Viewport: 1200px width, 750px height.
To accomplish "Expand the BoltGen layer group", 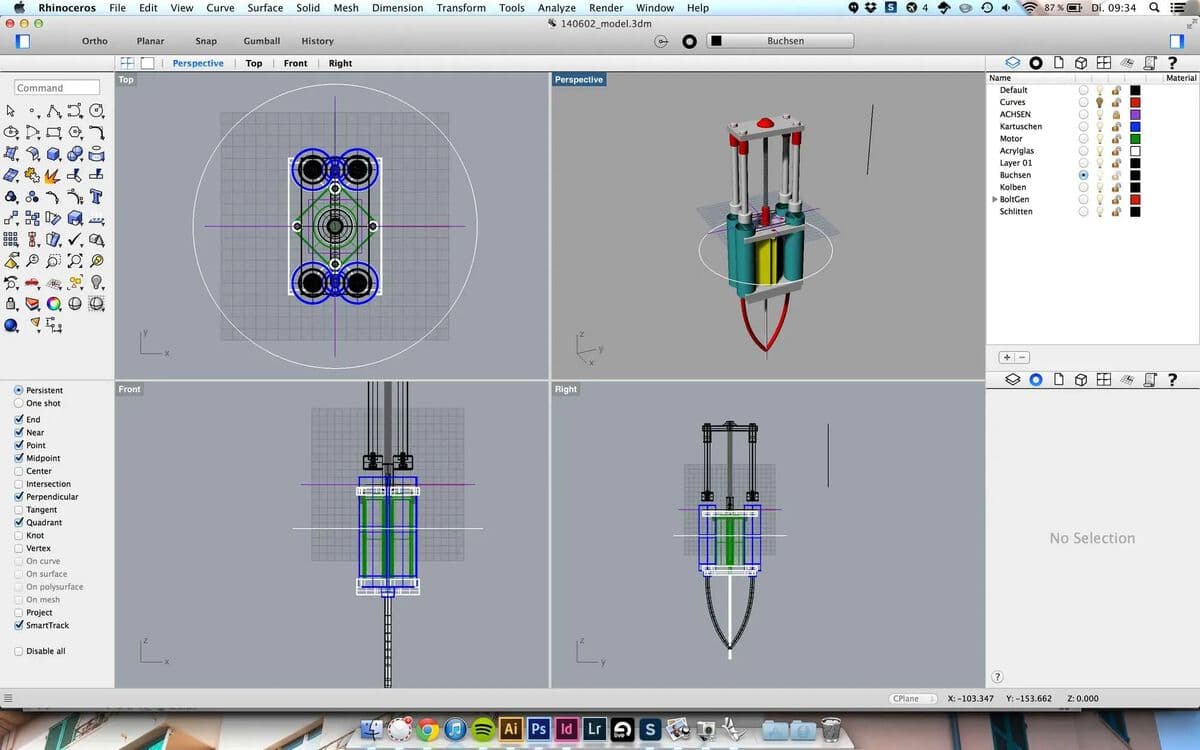I will pyautogui.click(x=994, y=199).
